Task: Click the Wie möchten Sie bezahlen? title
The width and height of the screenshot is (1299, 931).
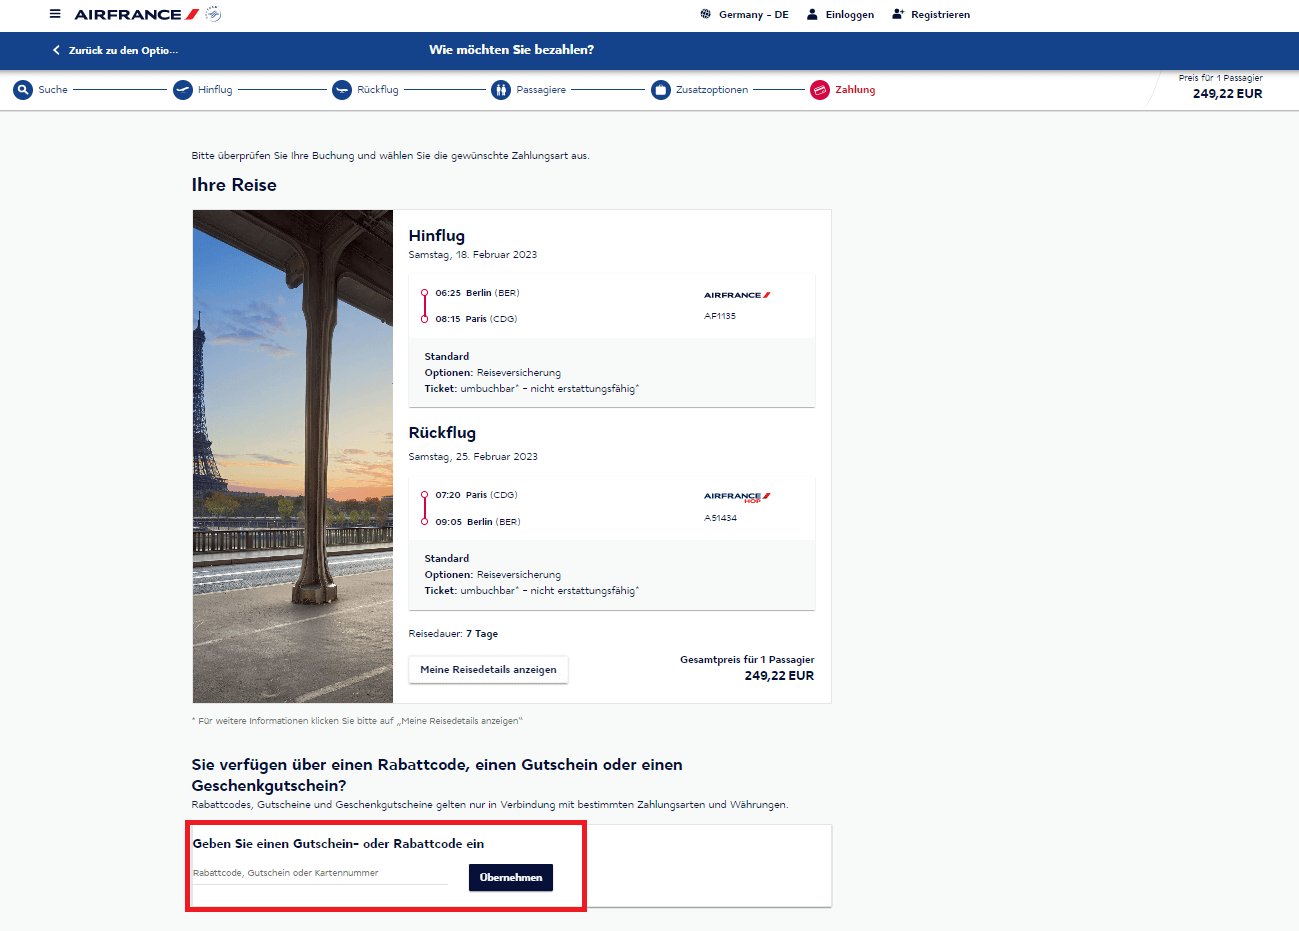Action: (x=511, y=50)
